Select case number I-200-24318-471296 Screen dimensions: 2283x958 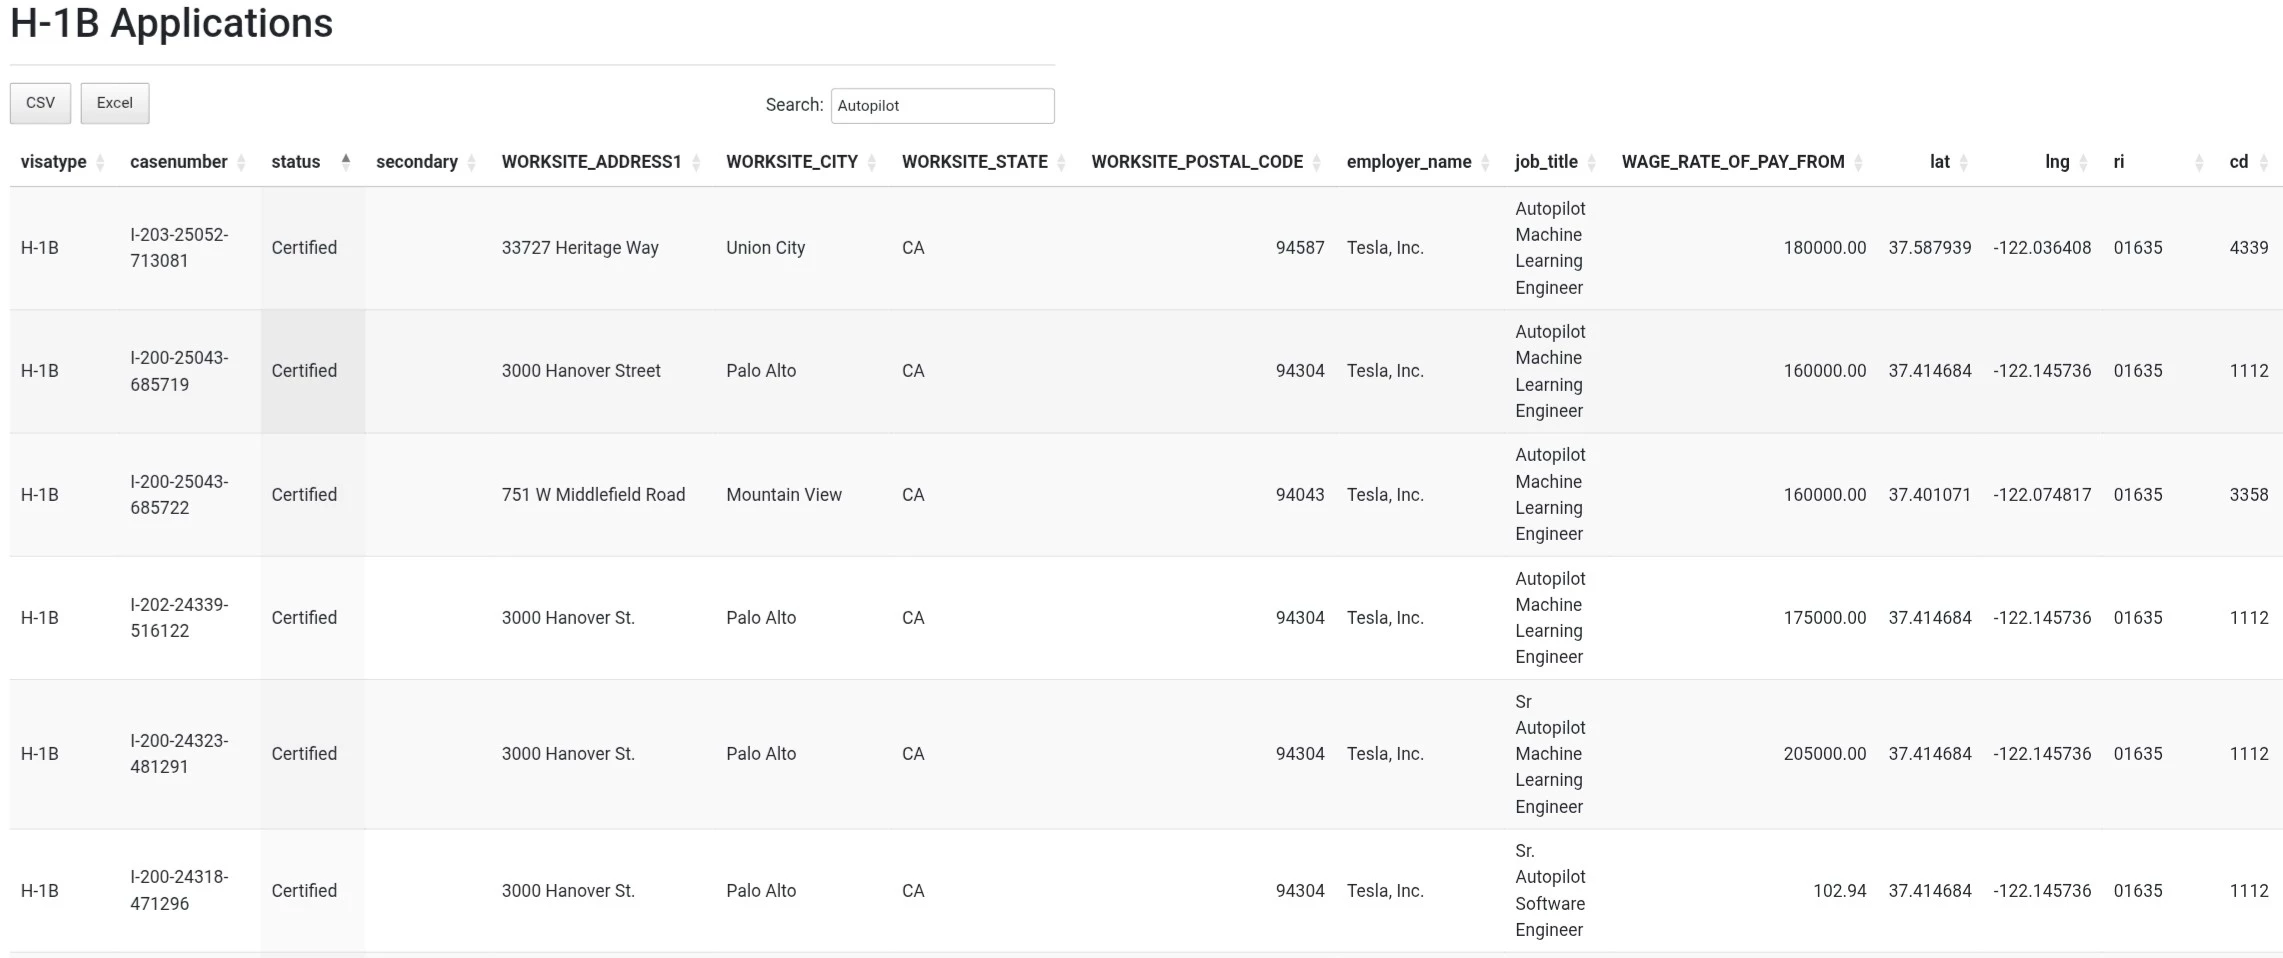tap(179, 891)
